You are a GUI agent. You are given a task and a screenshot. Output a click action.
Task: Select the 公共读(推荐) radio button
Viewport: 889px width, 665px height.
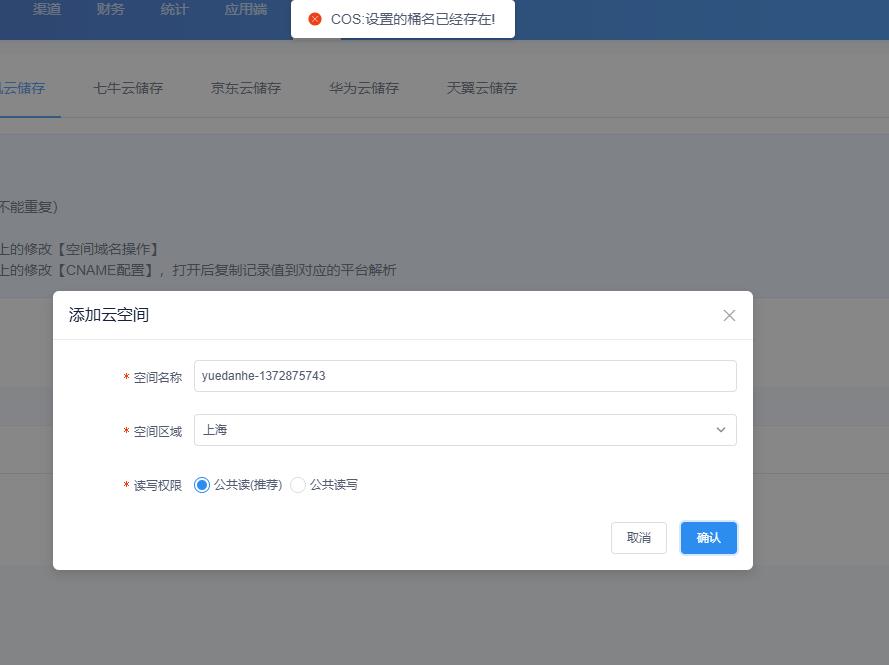pyautogui.click(x=202, y=485)
